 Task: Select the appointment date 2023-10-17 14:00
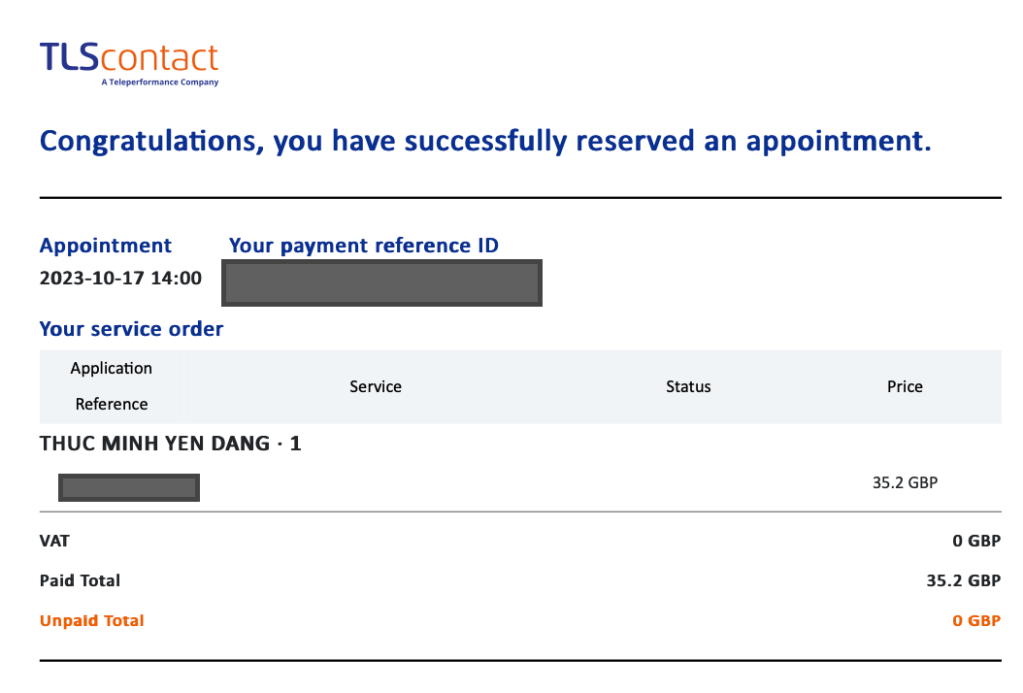click(x=120, y=279)
